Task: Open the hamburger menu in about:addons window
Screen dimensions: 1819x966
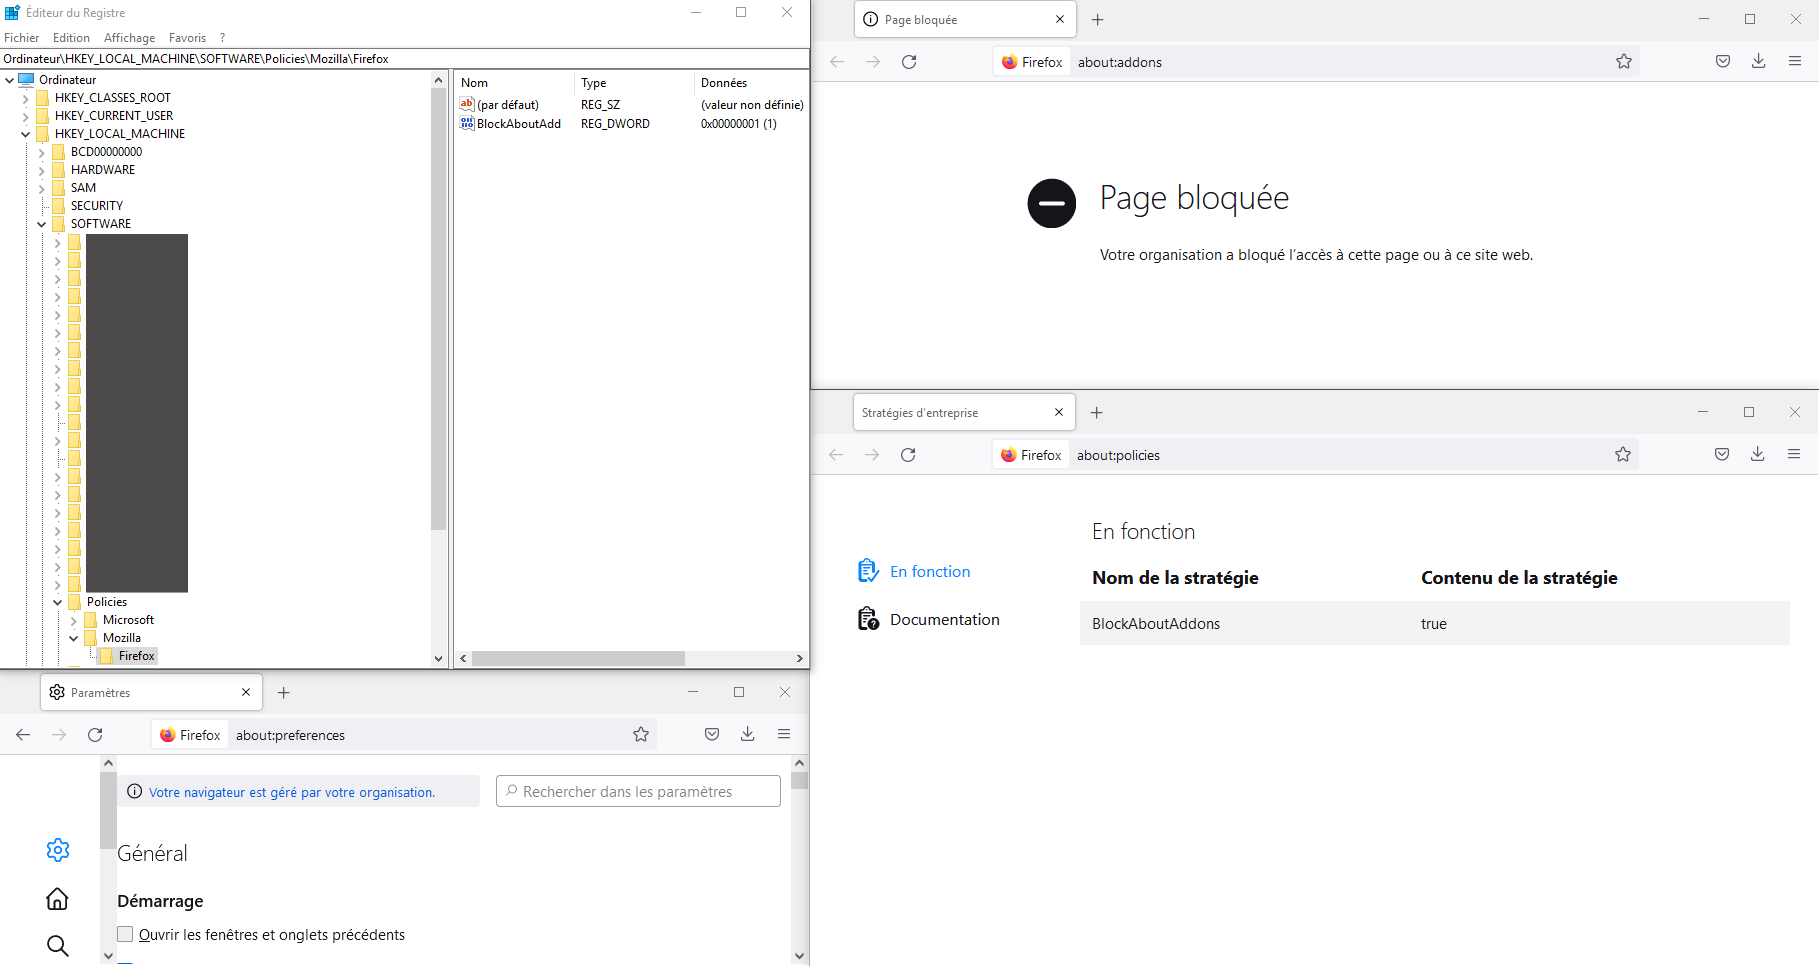Action: click(x=1794, y=62)
